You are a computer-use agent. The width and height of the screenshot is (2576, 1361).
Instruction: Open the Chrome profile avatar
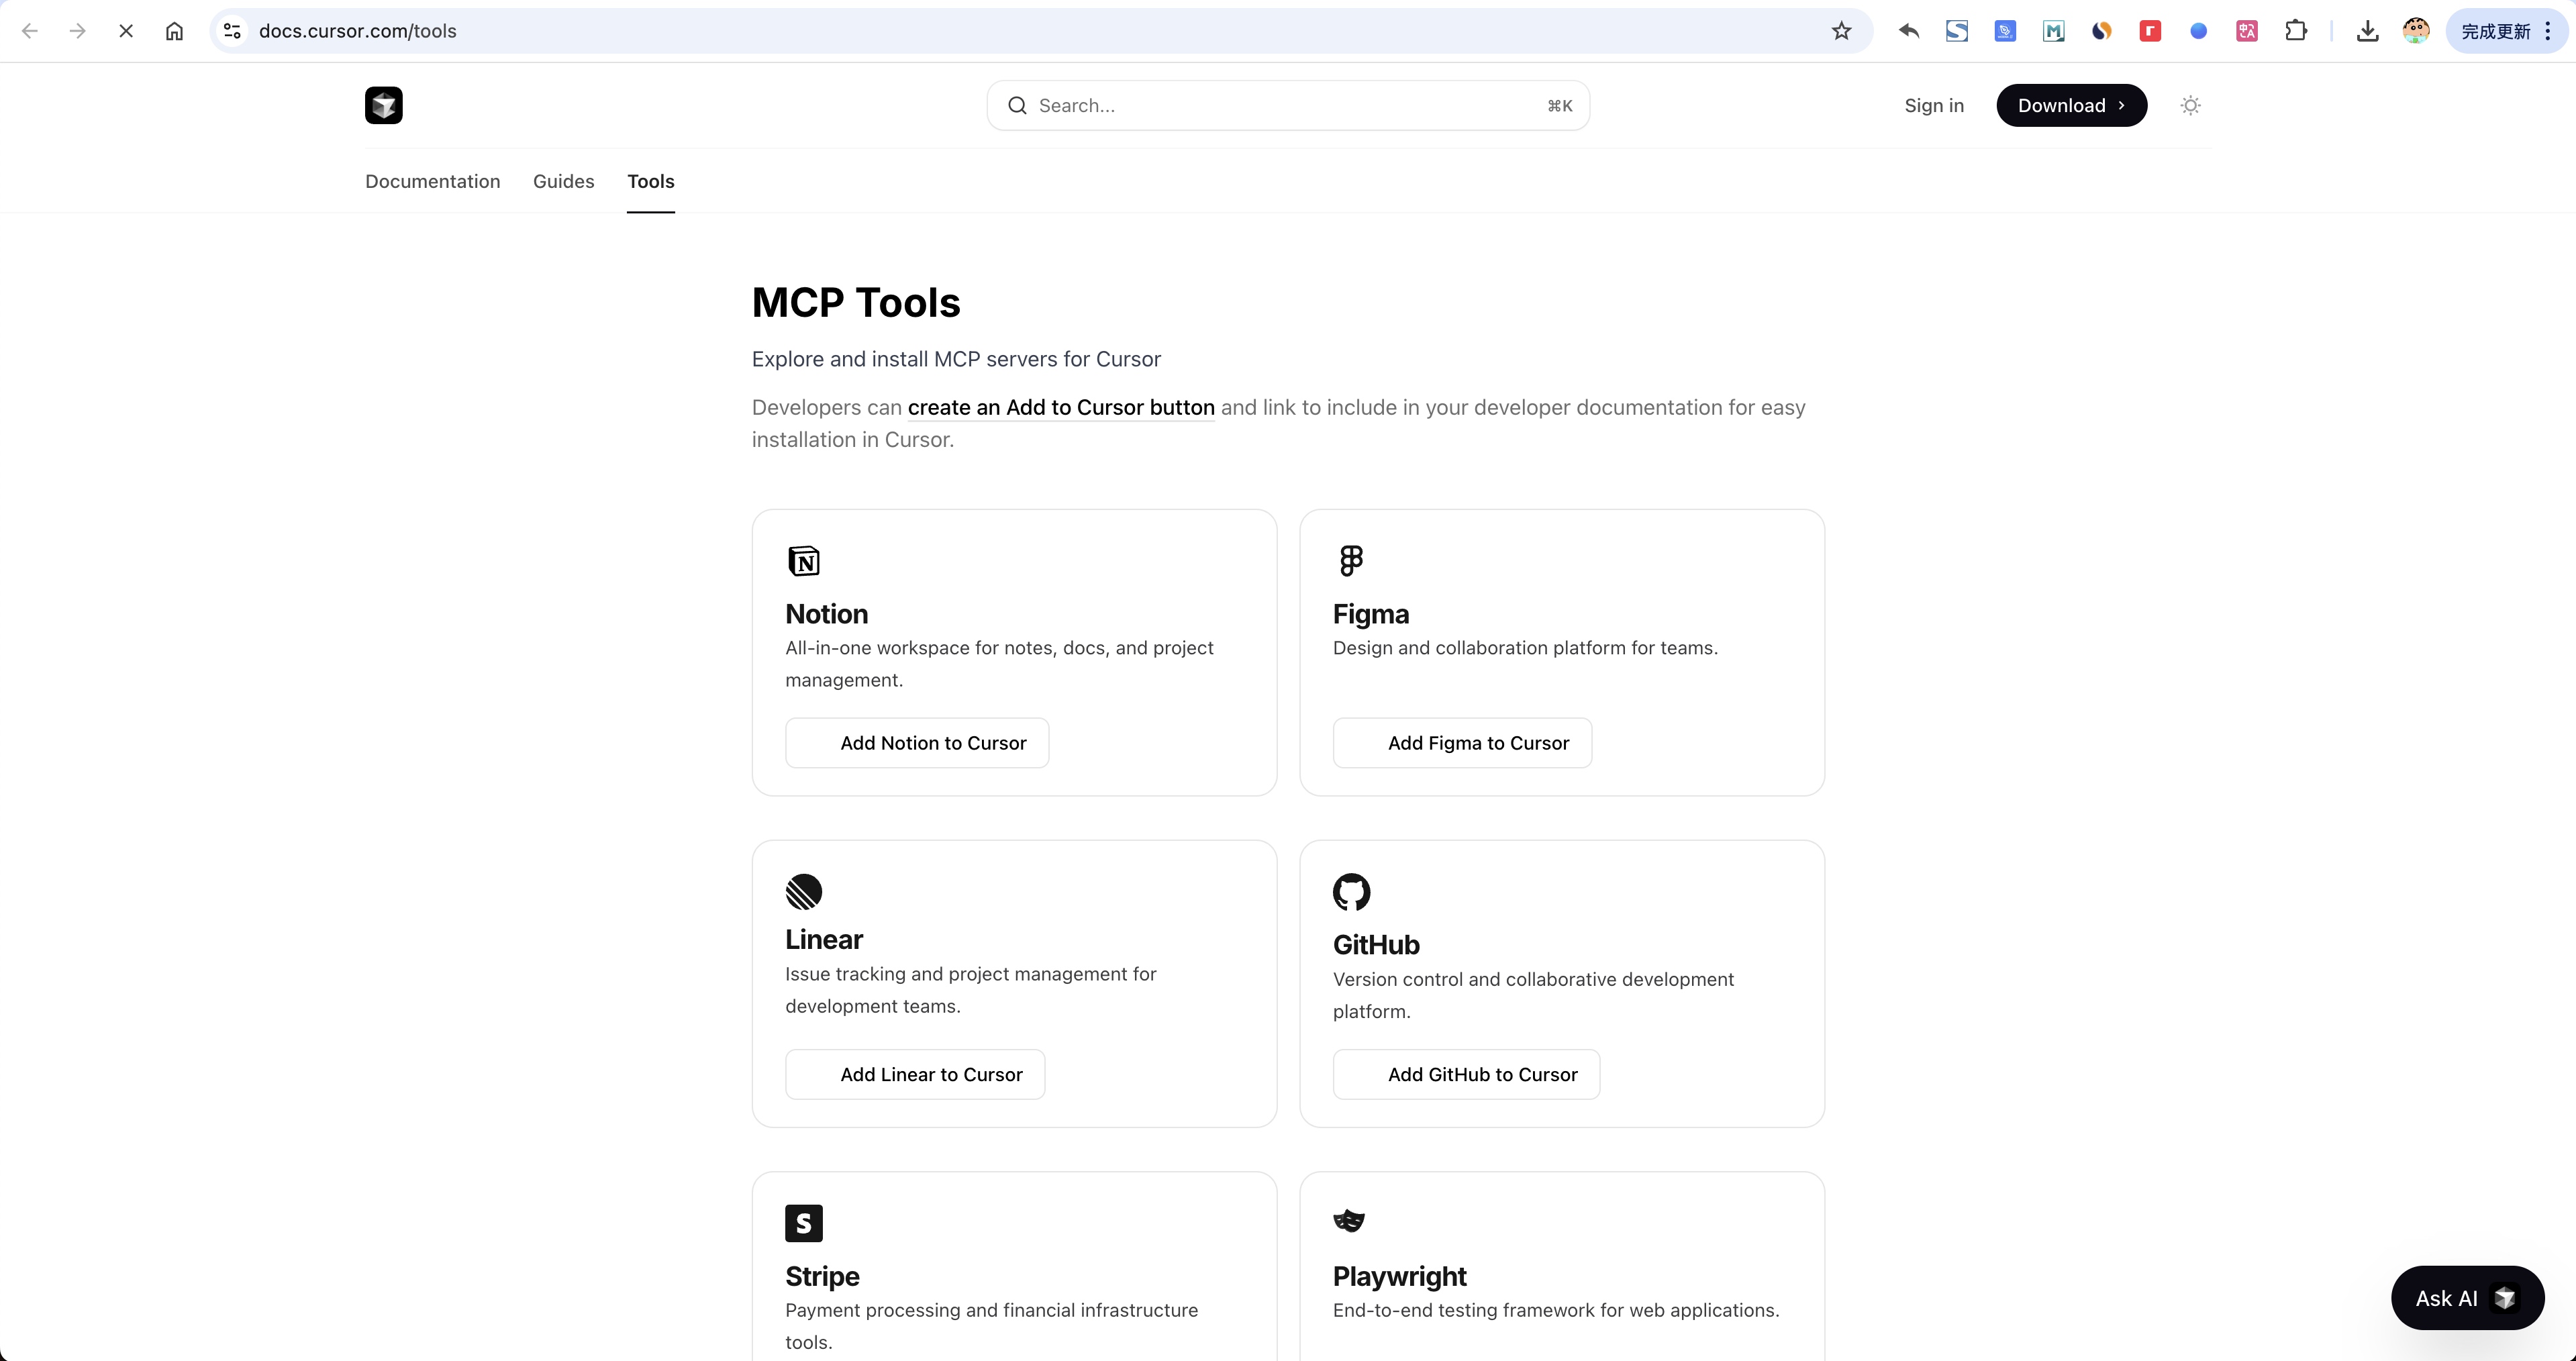pos(2416,31)
